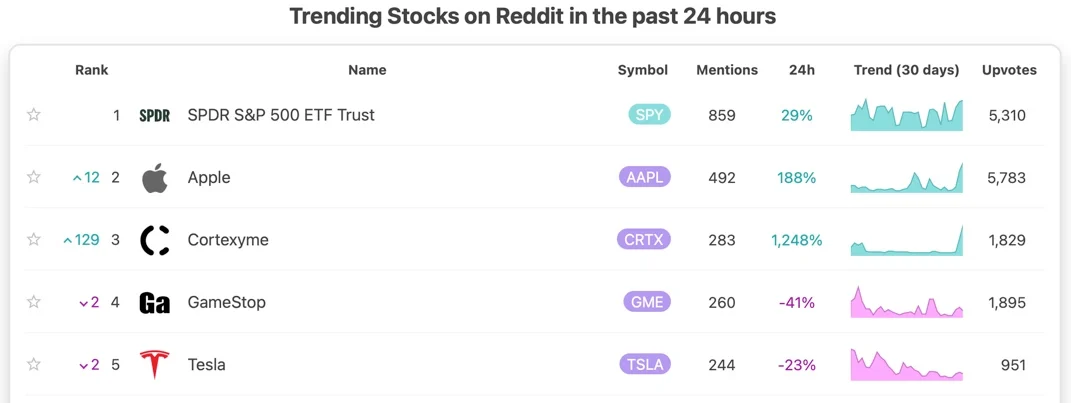Click the Apple logo icon
The width and height of the screenshot is (1071, 403).
(154, 178)
